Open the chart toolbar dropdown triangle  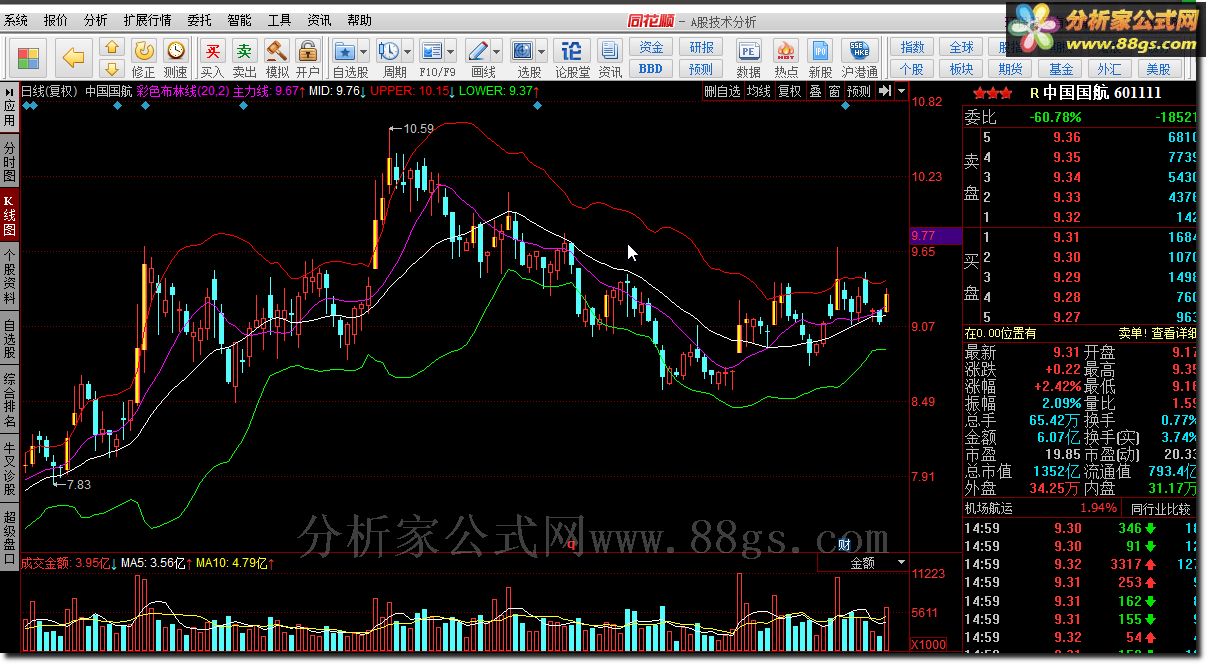(x=902, y=91)
